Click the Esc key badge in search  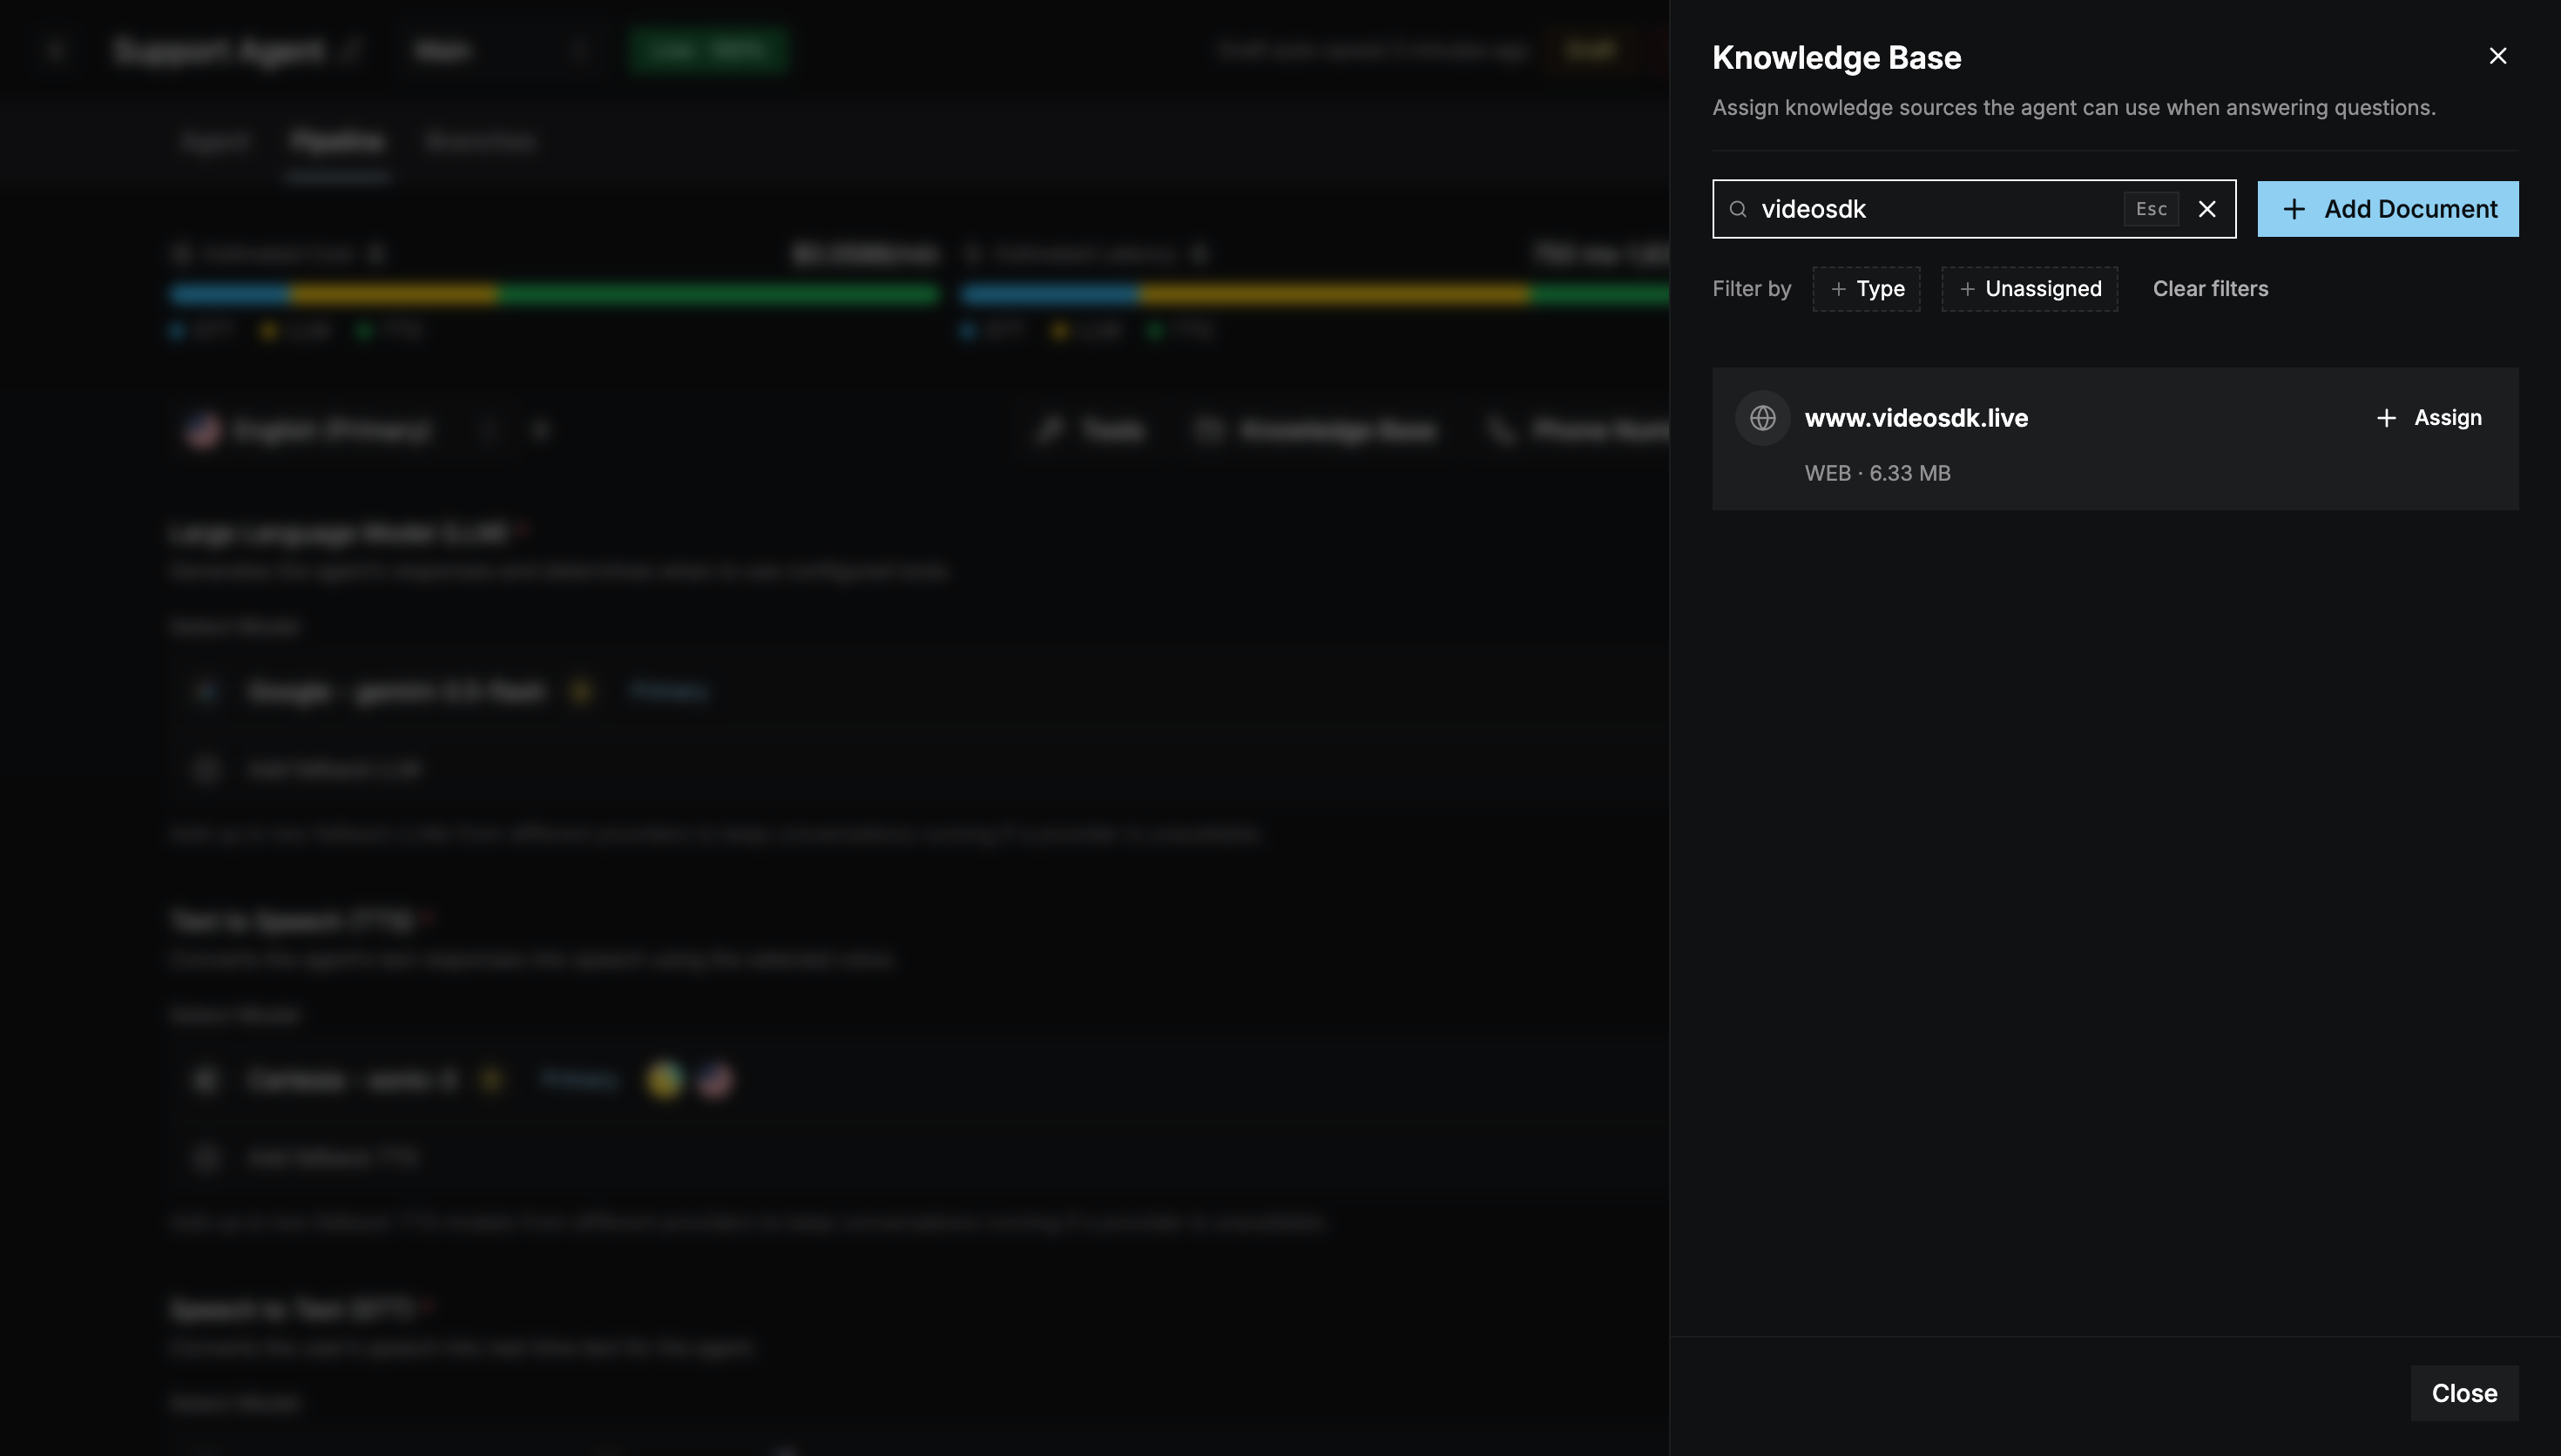[x=2151, y=209]
